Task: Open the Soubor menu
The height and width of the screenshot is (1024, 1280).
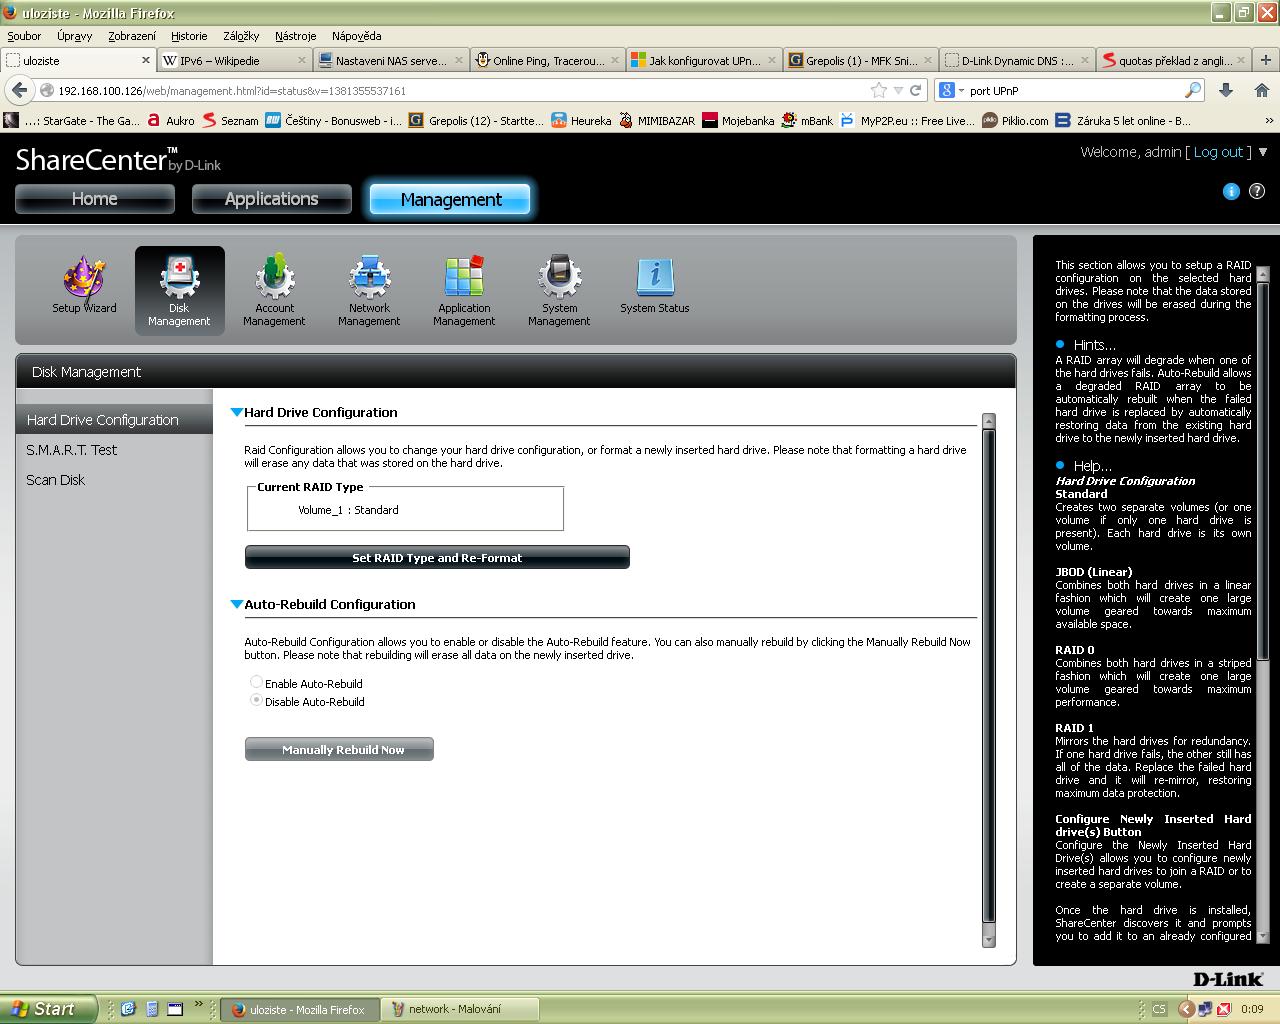Action: [24, 36]
